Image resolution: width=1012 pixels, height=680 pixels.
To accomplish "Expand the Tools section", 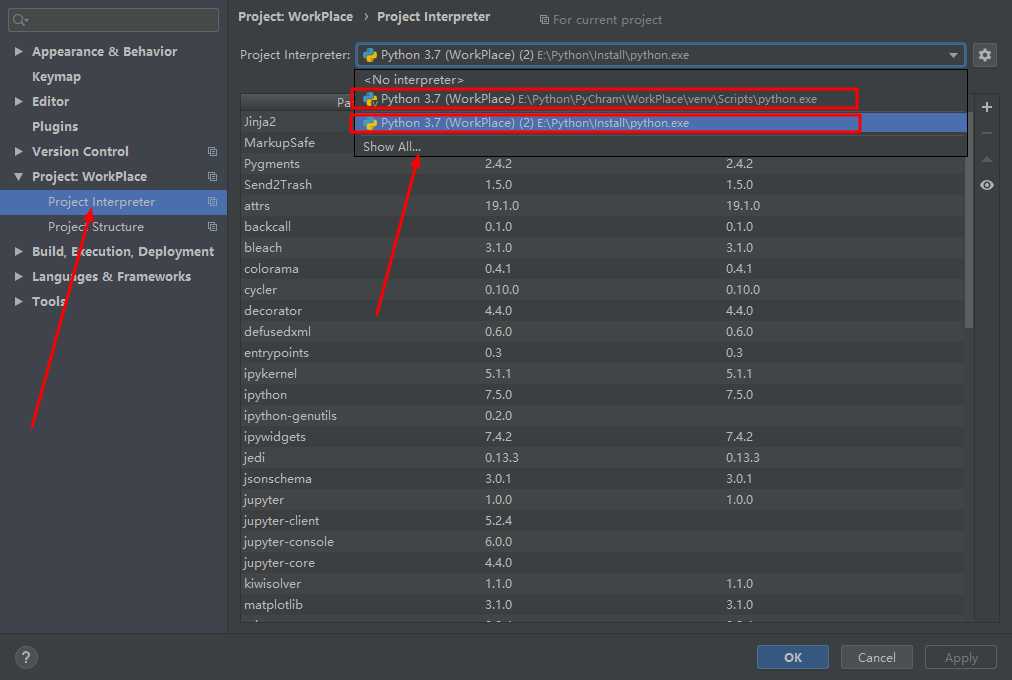I will (18, 301).
